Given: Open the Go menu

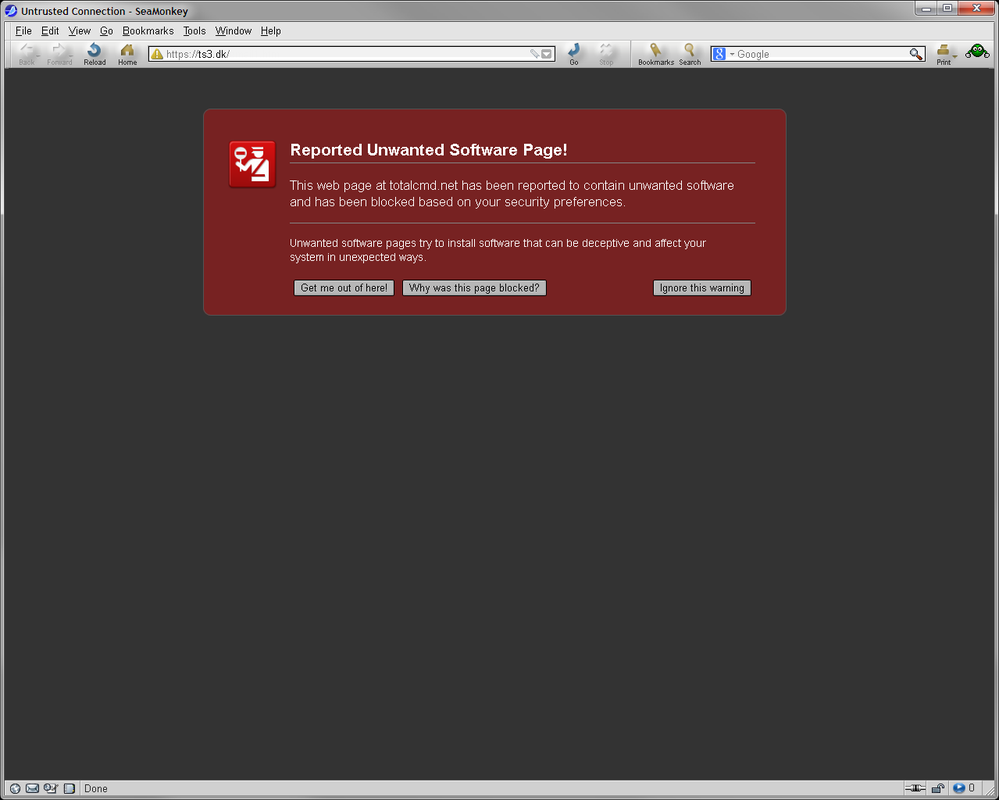Looking at the screenshot, I should (106, 31).
